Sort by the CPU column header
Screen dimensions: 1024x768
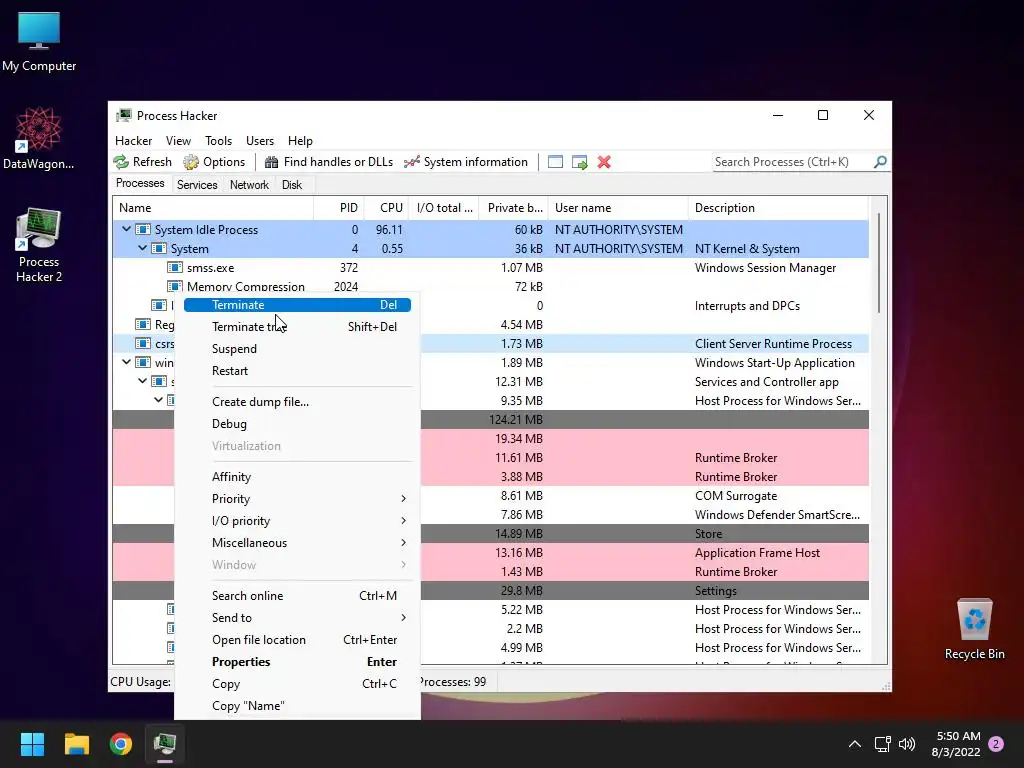pos(386,208)
